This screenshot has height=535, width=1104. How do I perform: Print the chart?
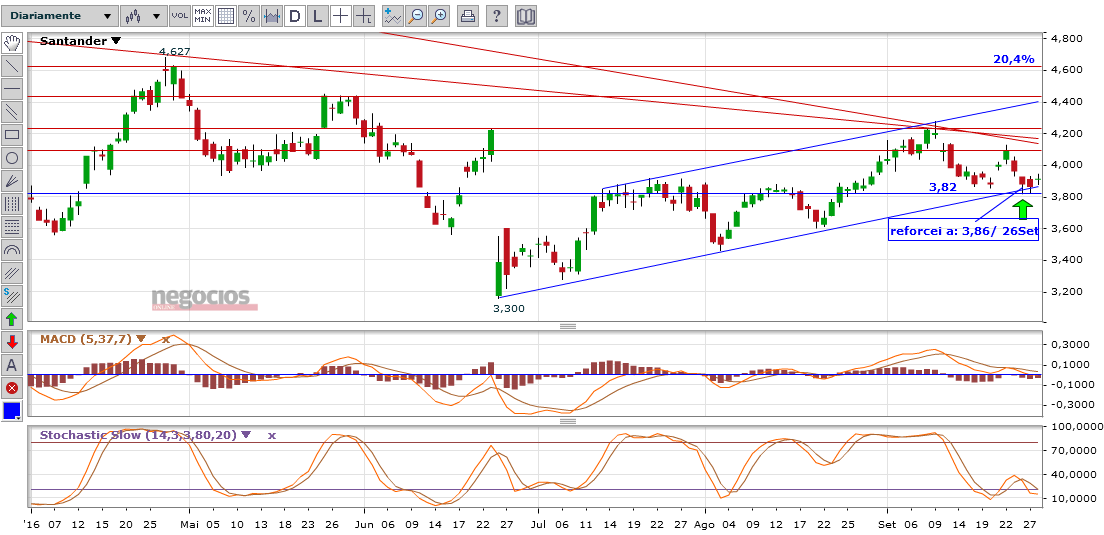coord(468,15)
